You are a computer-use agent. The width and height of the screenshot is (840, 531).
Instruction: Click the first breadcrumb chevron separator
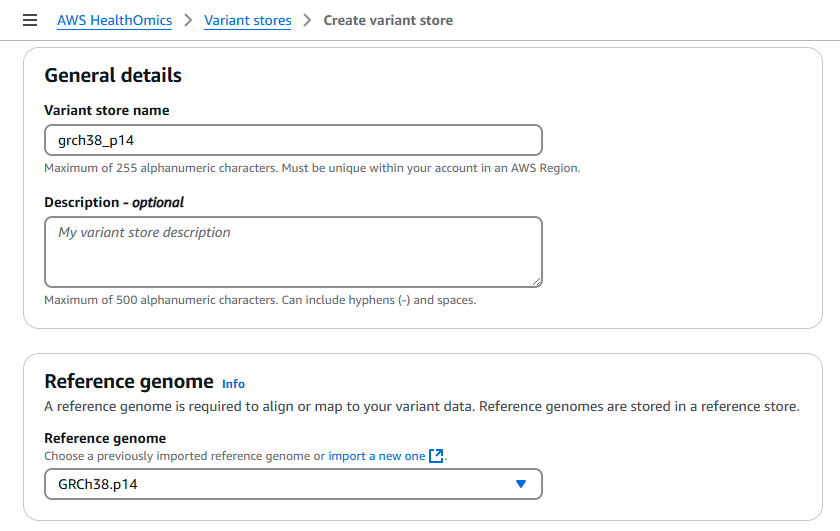pyautogui.click(x=188, y=20)
